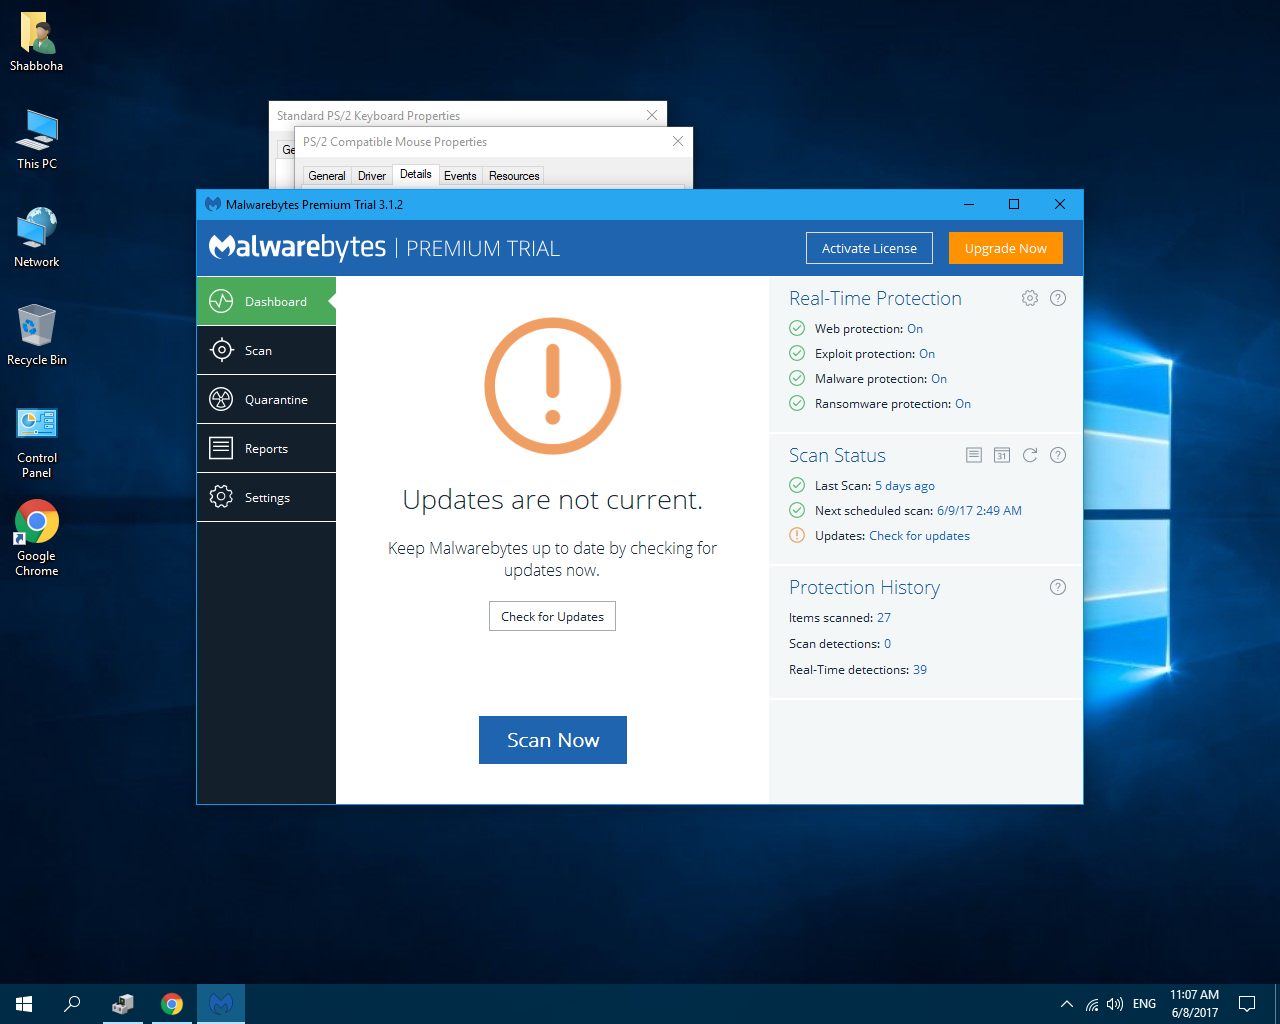Open help for Real-Time Protection

tap(1058, 298)
